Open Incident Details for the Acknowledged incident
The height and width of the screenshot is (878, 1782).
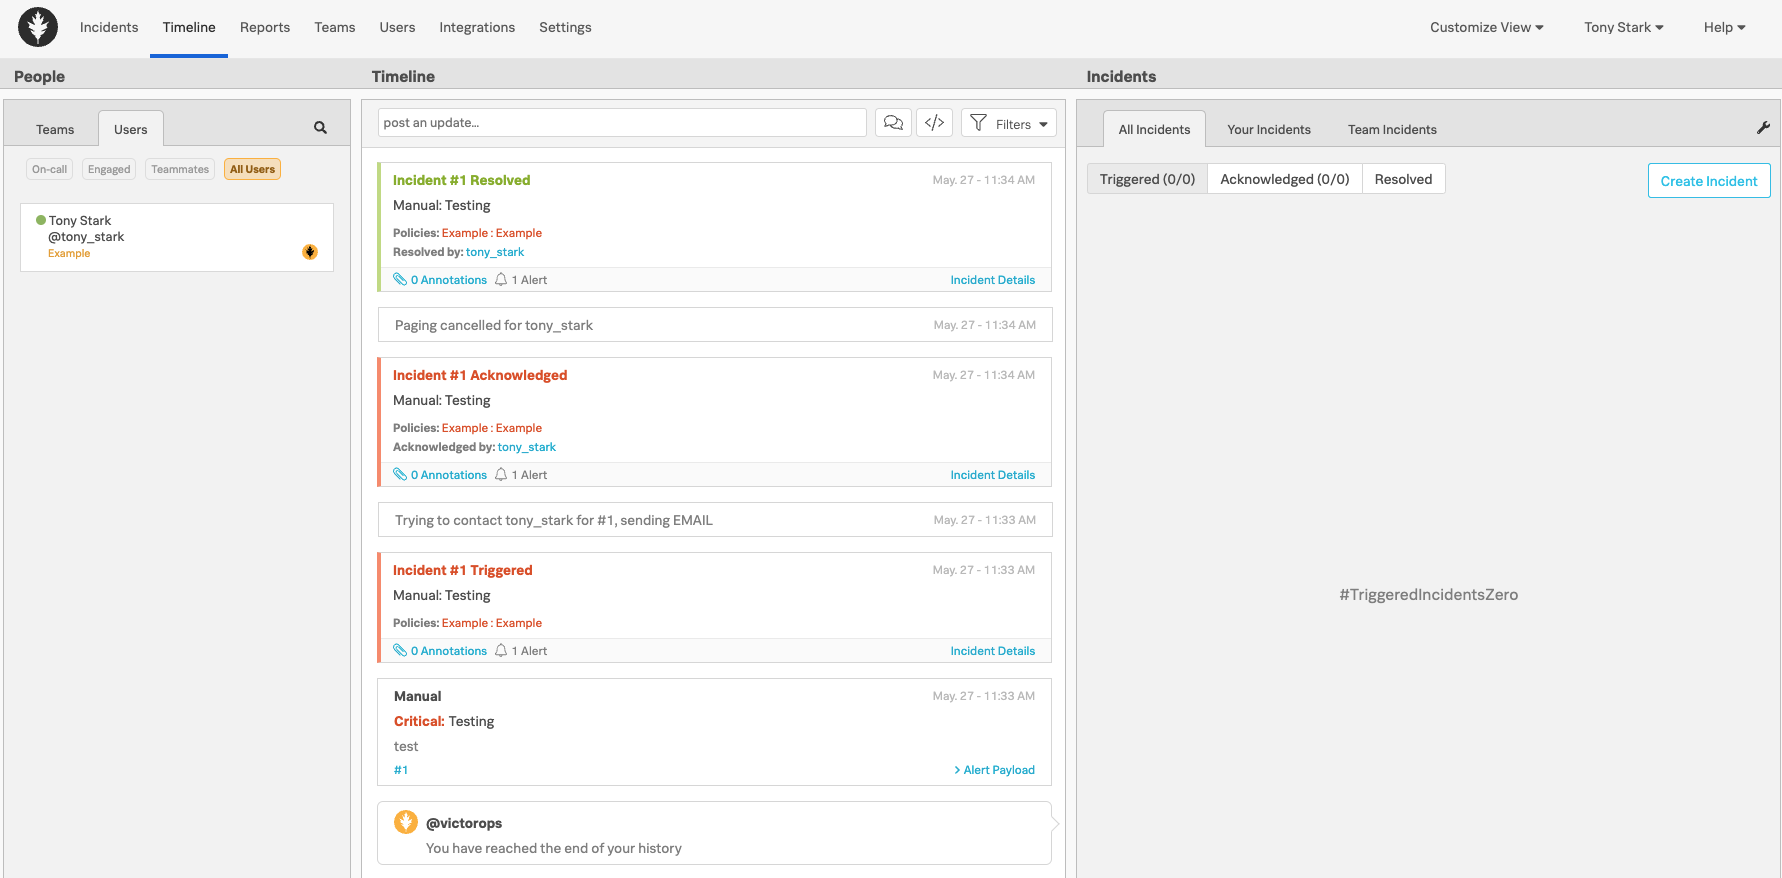[993, 475]
